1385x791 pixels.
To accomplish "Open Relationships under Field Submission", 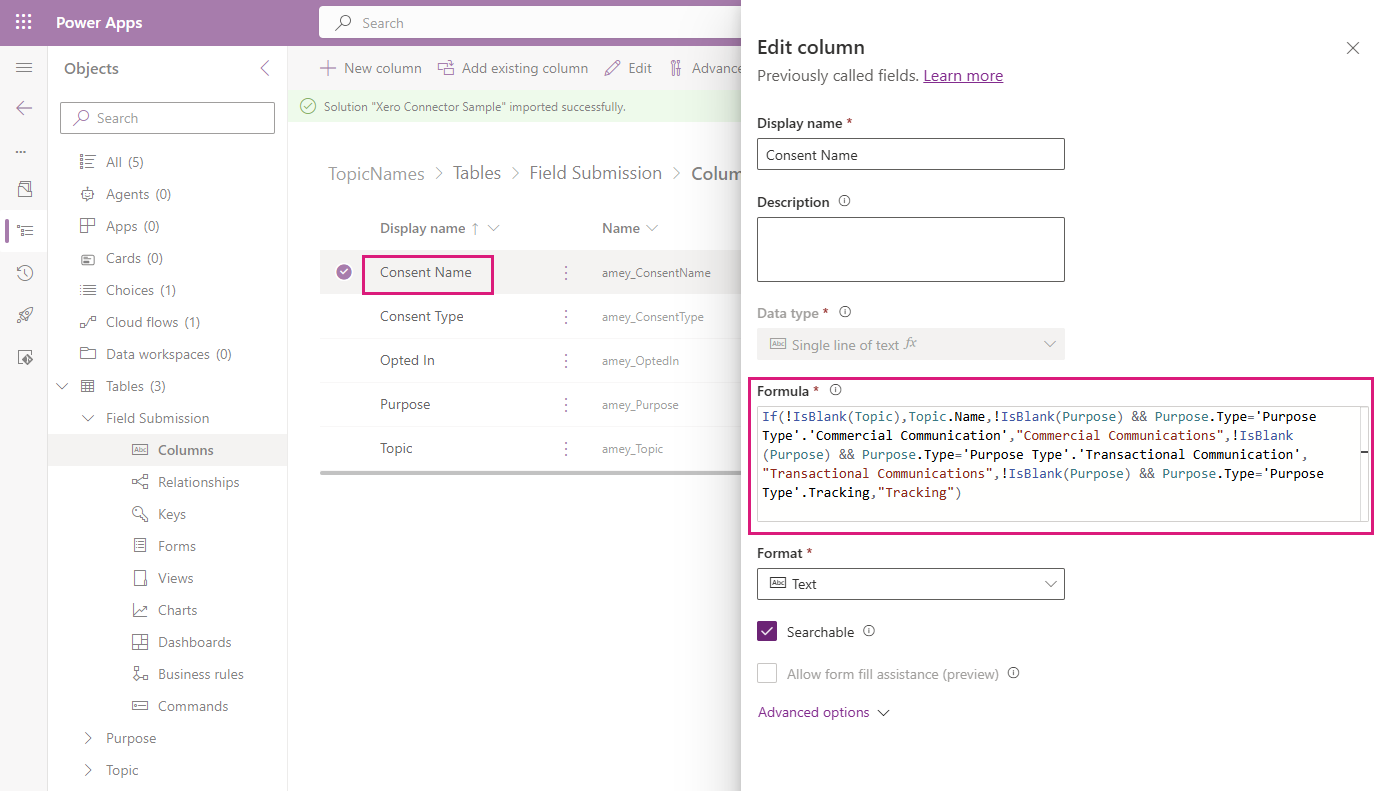I will coord(198,482).
